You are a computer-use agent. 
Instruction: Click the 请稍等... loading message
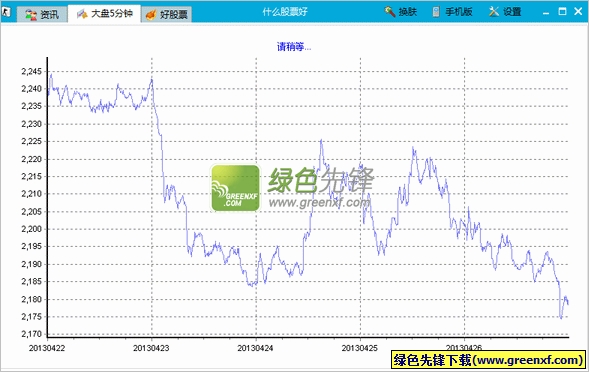(294, 47)
